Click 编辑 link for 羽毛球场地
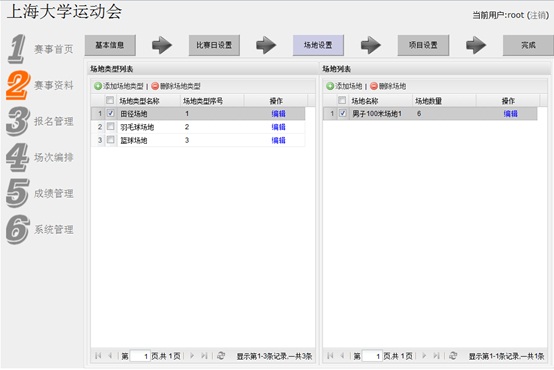The image size is (554, 370). 278,127
